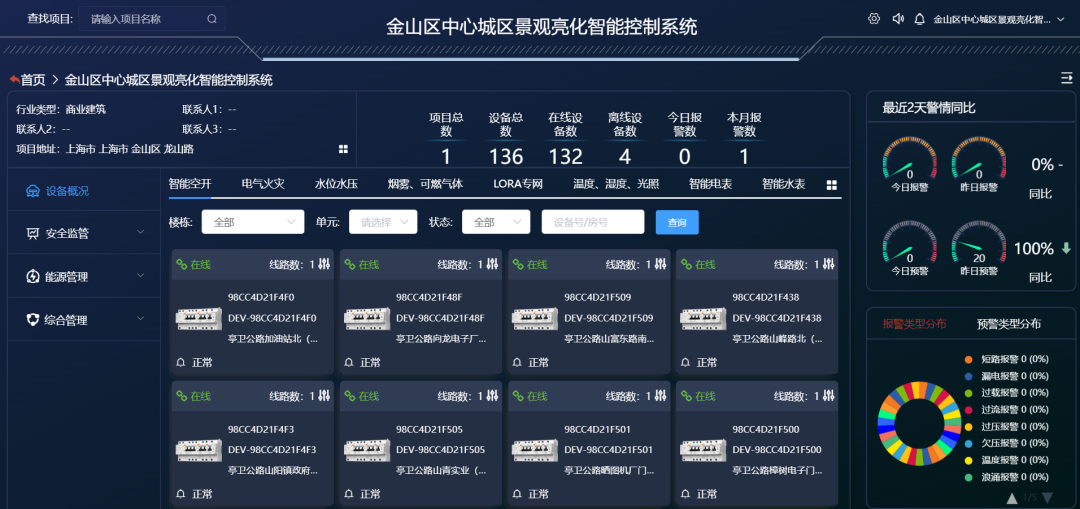The image size is (1080, 509).
Task: Expand the 能源管理 sidebar menu chevron
Action: pyautogui.click(x=141, y=276)
